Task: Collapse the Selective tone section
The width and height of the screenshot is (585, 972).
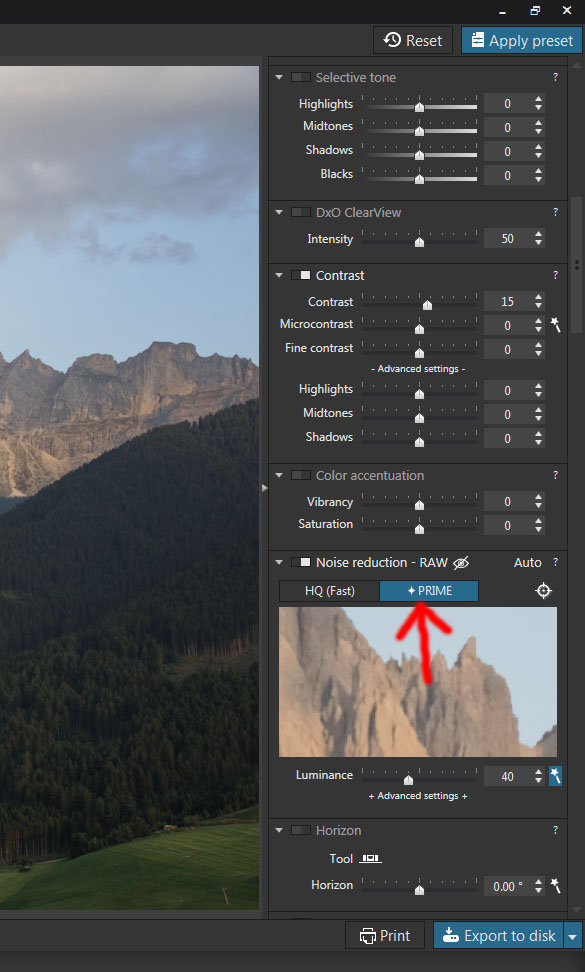Action: 279,77
